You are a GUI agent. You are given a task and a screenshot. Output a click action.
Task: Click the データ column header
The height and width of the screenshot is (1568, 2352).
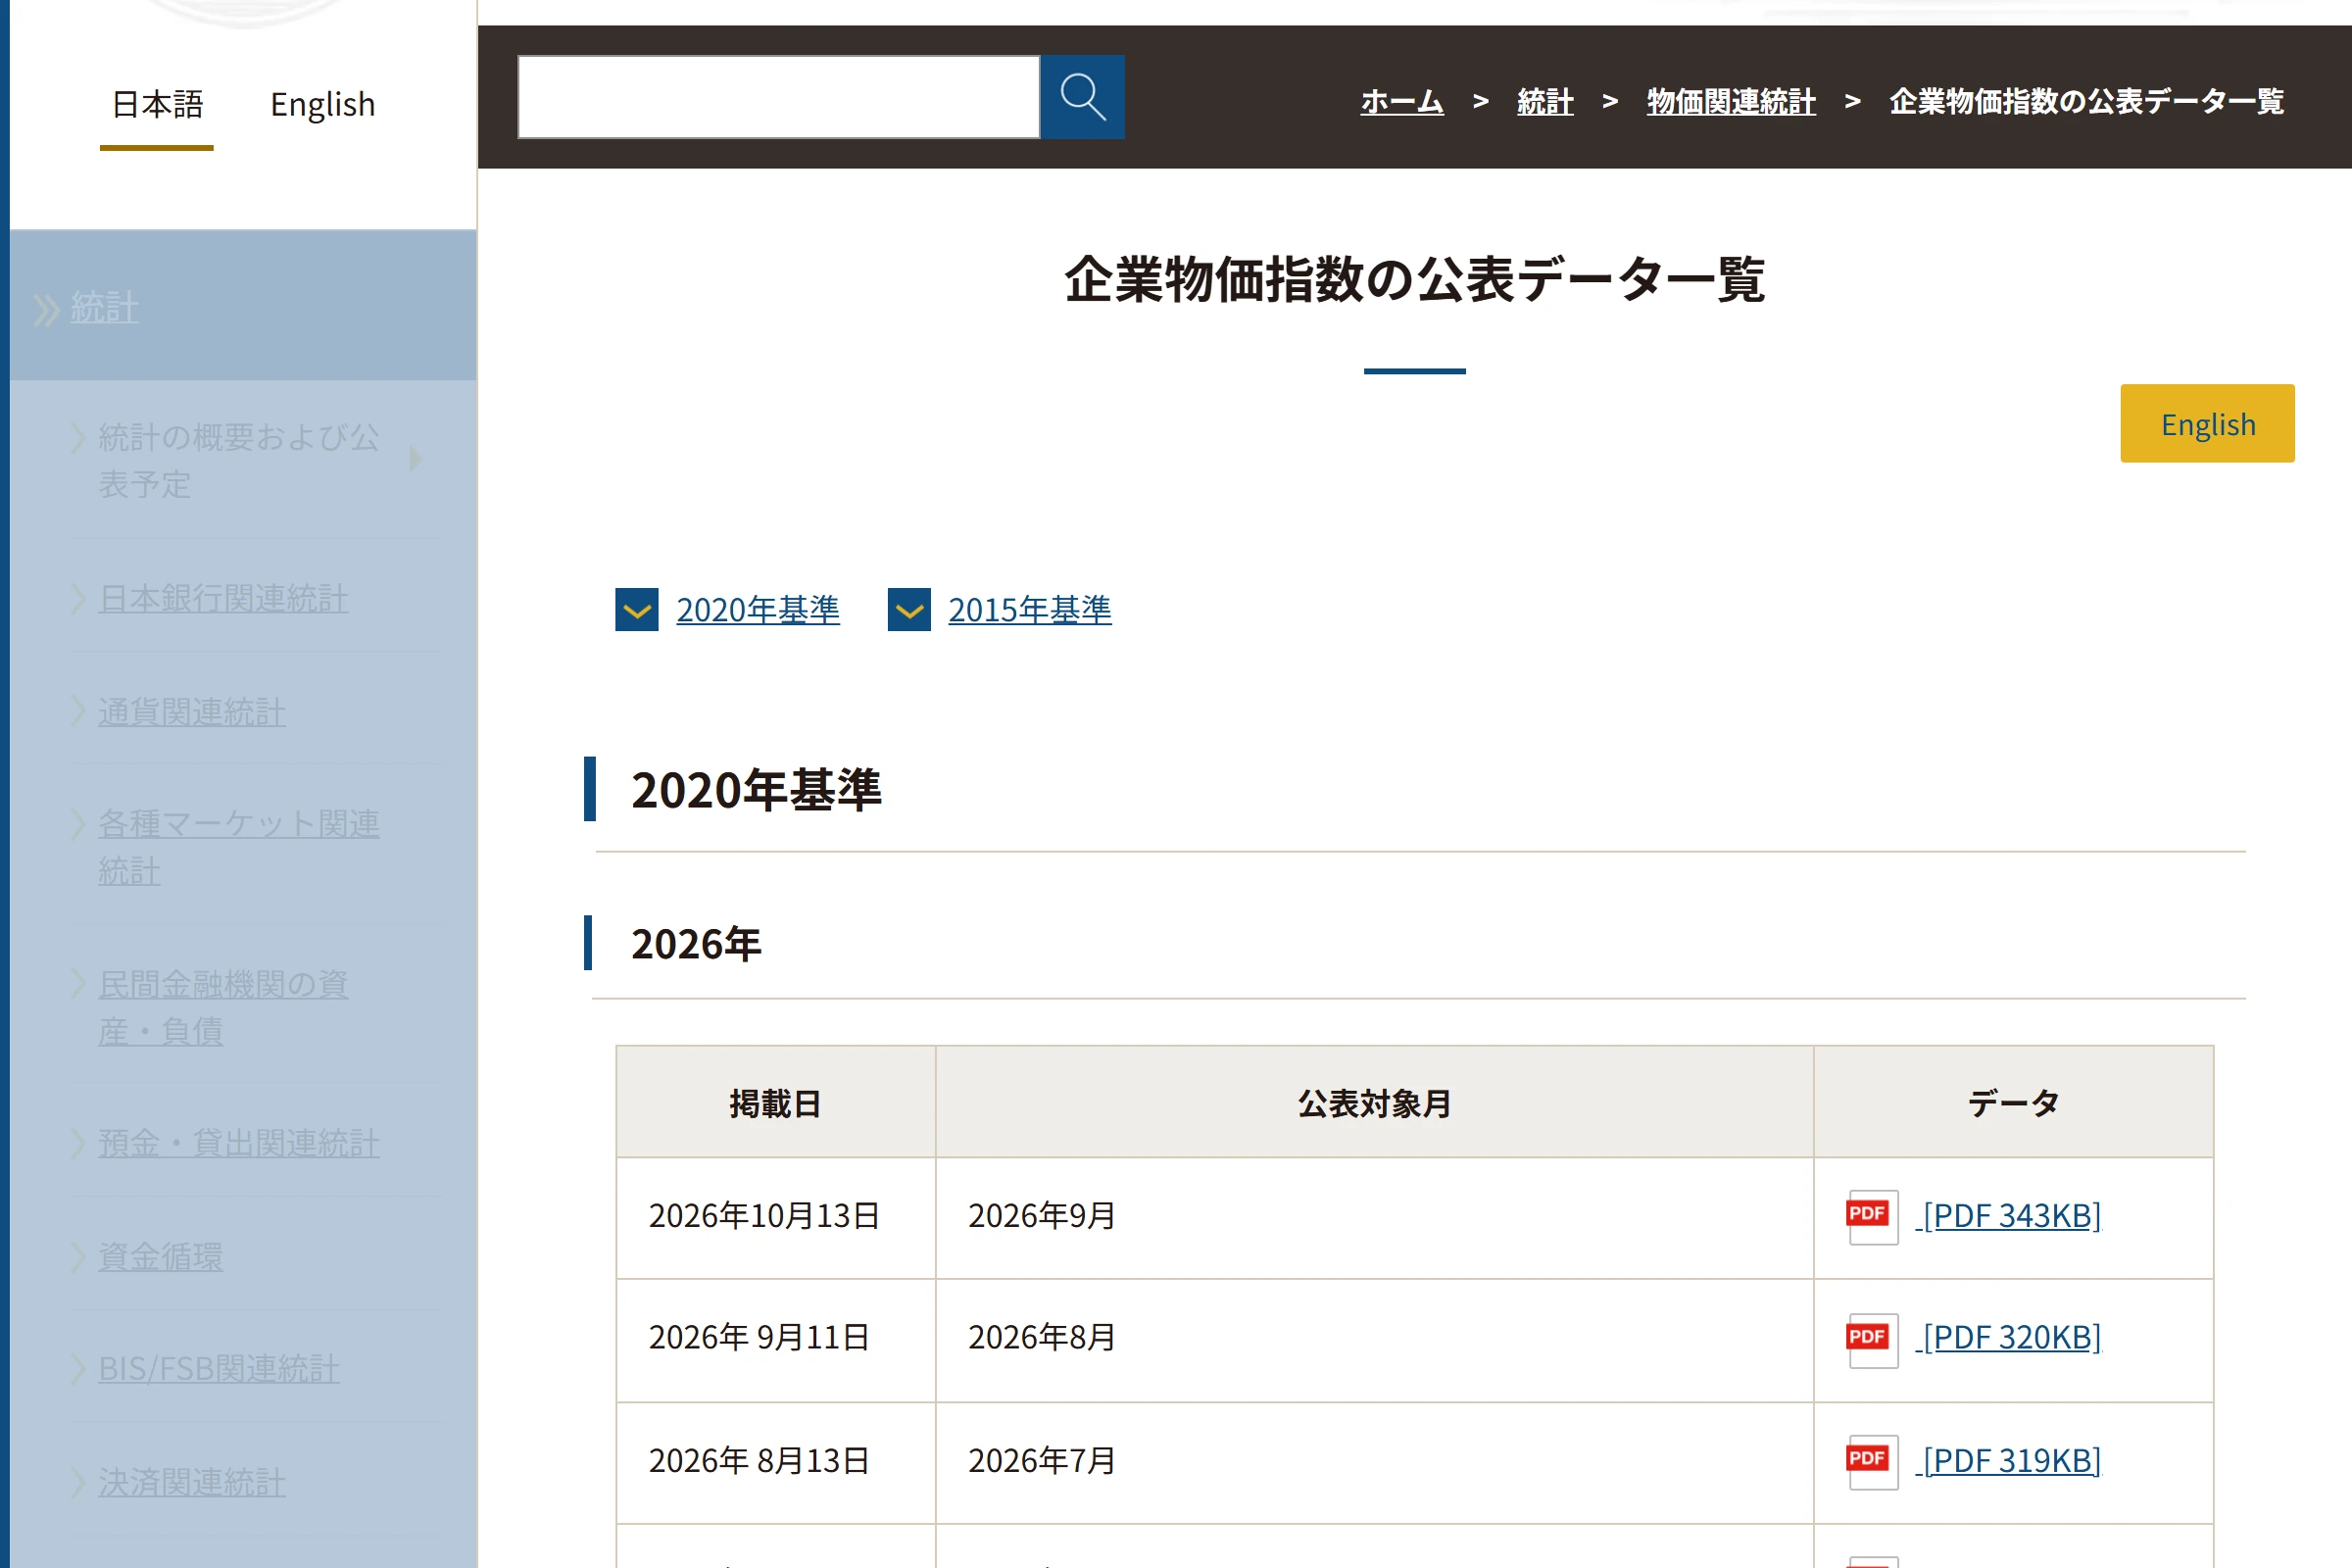point(2014,1103)
